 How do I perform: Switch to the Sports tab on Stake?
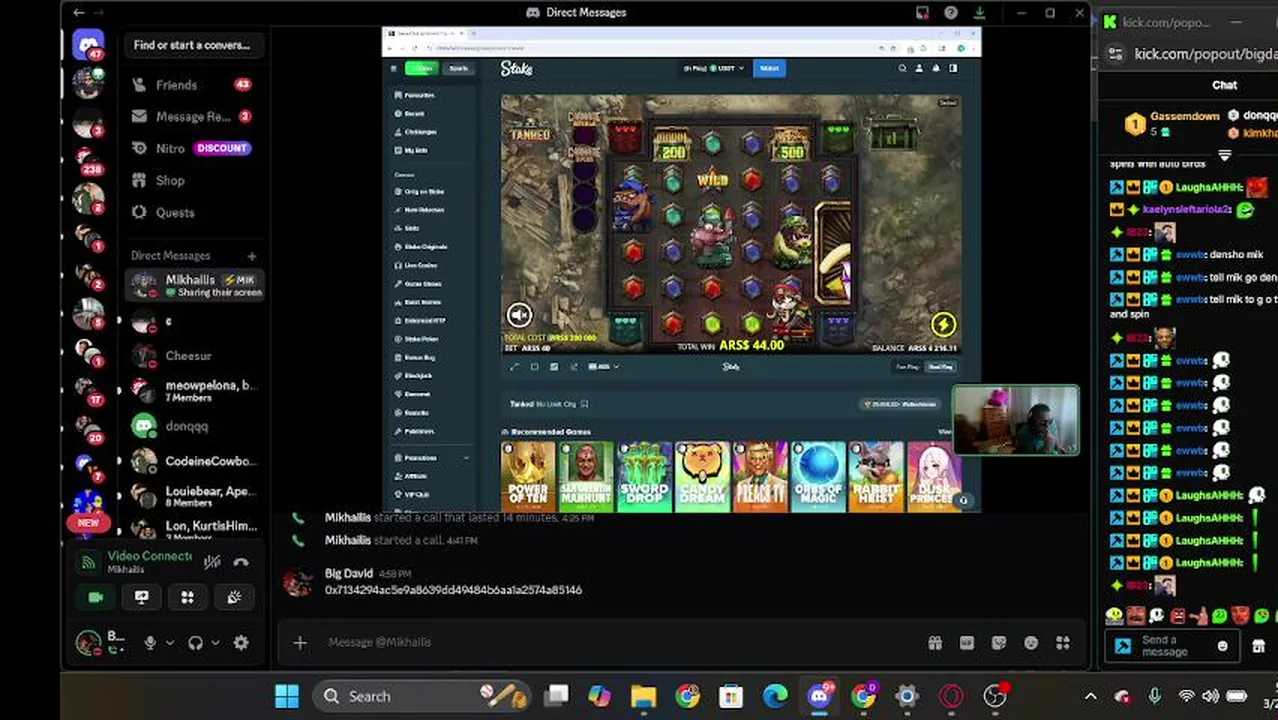click(459, 68)
